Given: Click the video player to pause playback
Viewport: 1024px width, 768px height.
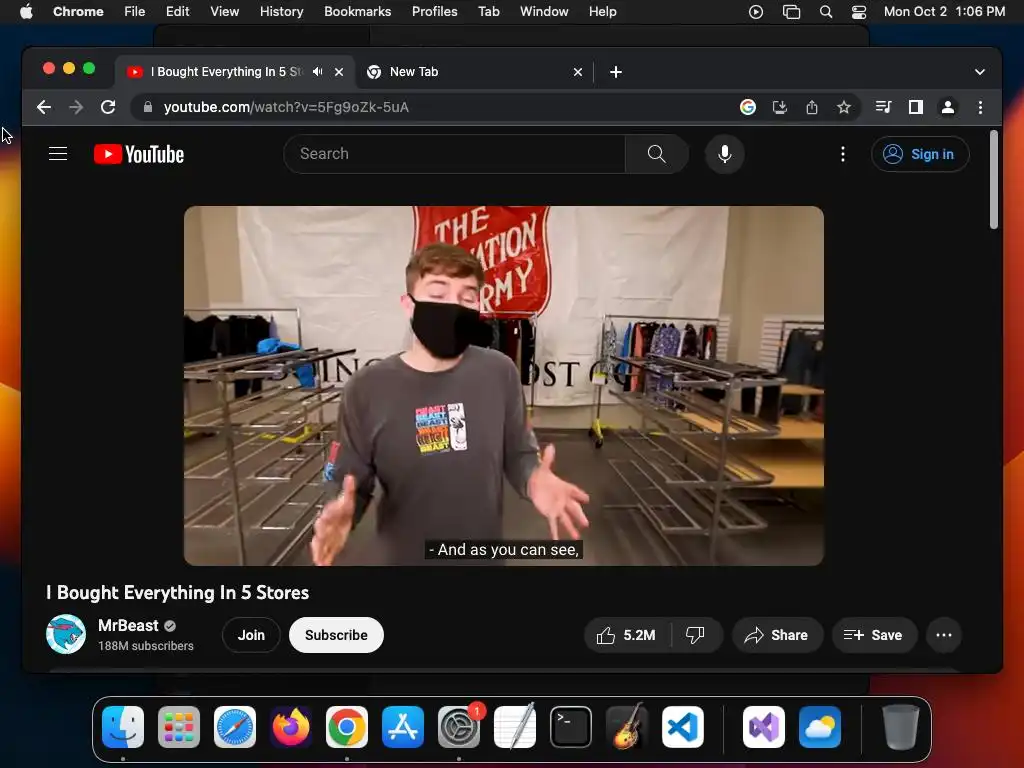Looking at the screenshot, I should click(504, 385).
